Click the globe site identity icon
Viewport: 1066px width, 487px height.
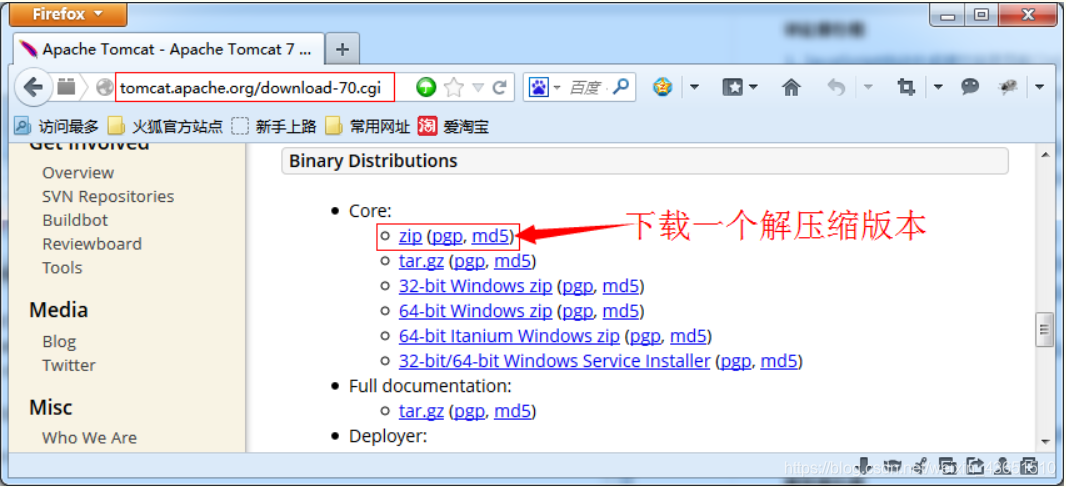coord(105,87)
